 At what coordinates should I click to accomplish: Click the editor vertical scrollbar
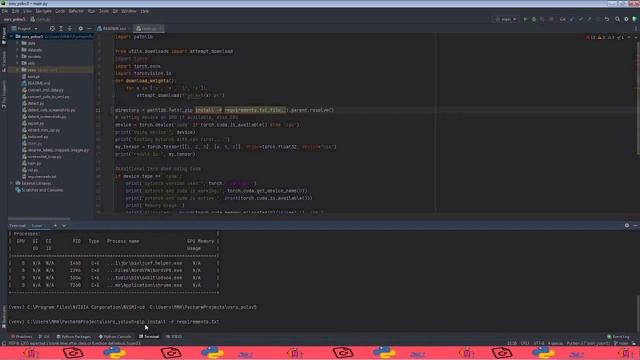(x=638, y=98)
